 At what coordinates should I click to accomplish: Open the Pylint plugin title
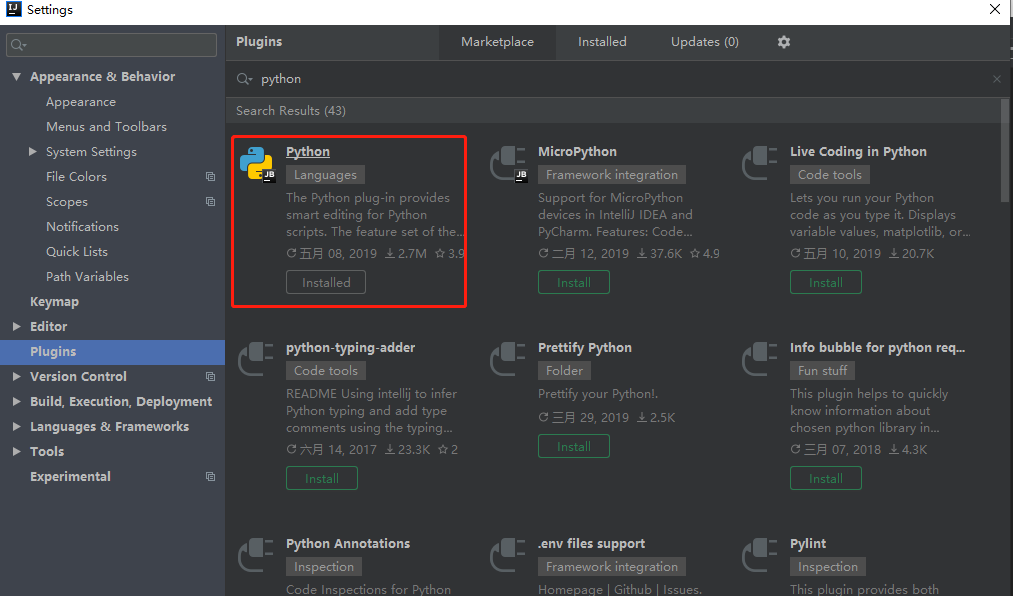808,544
